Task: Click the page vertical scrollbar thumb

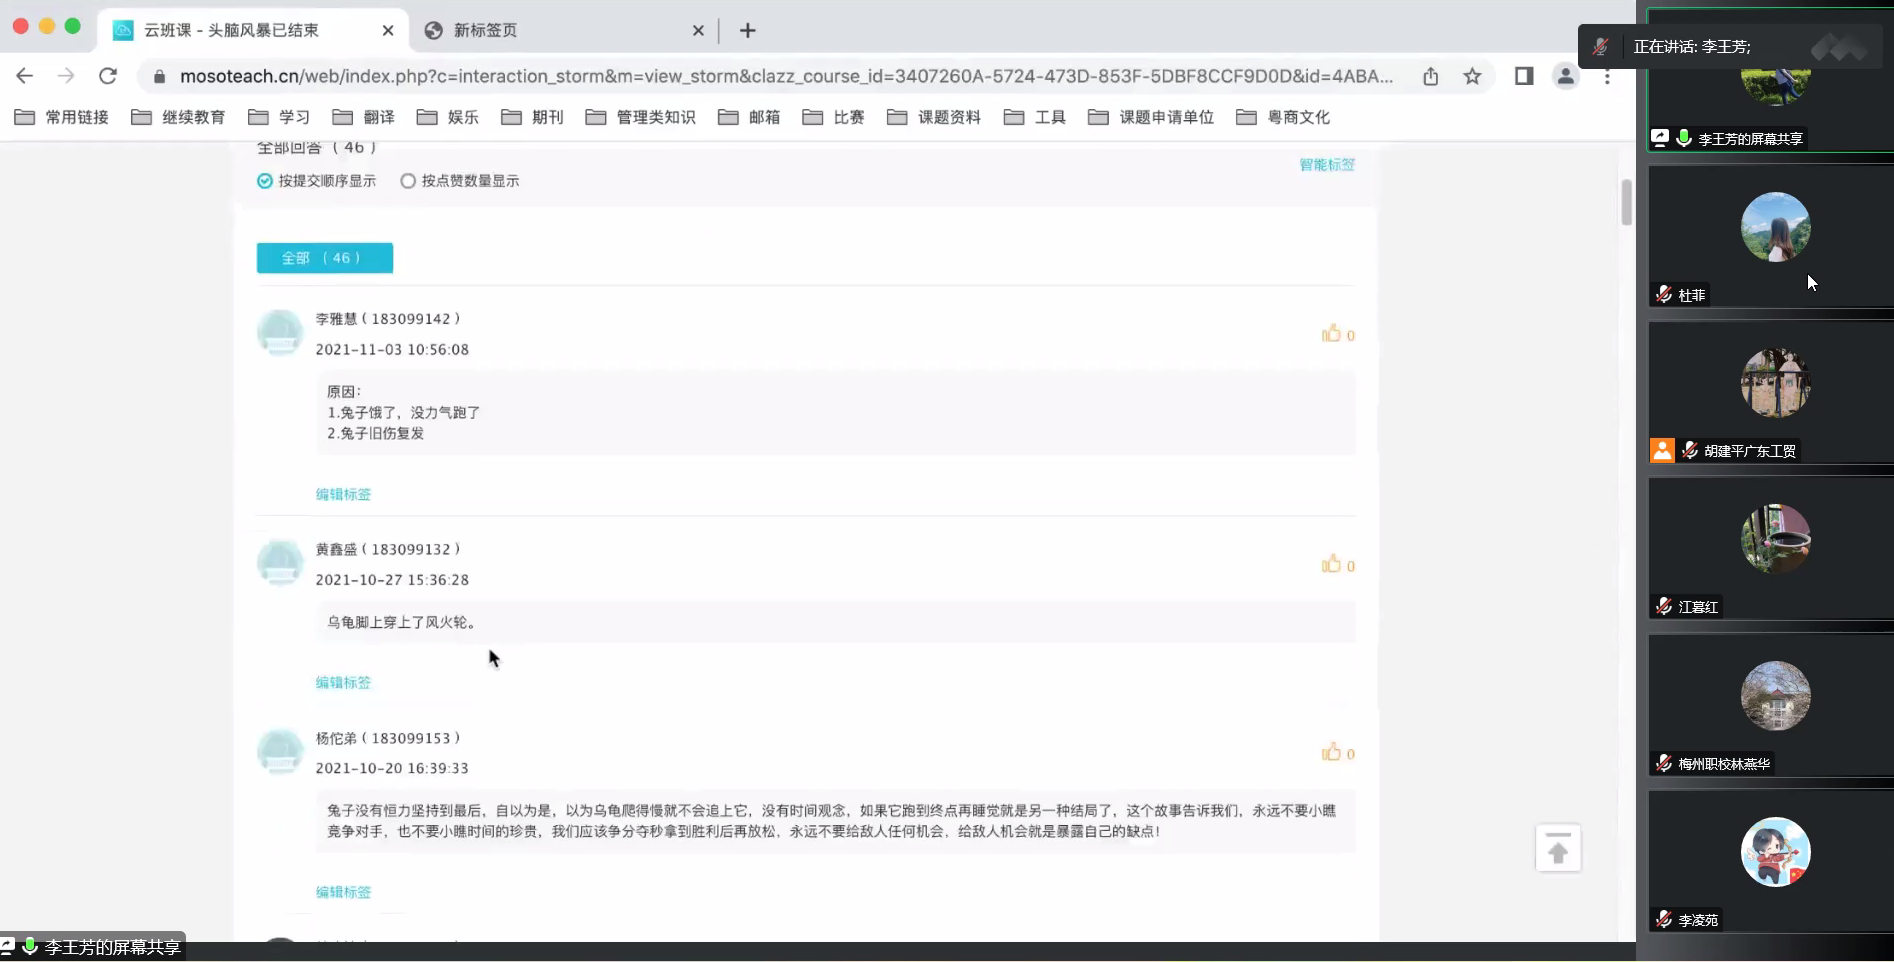Action: click(1626, 202)
